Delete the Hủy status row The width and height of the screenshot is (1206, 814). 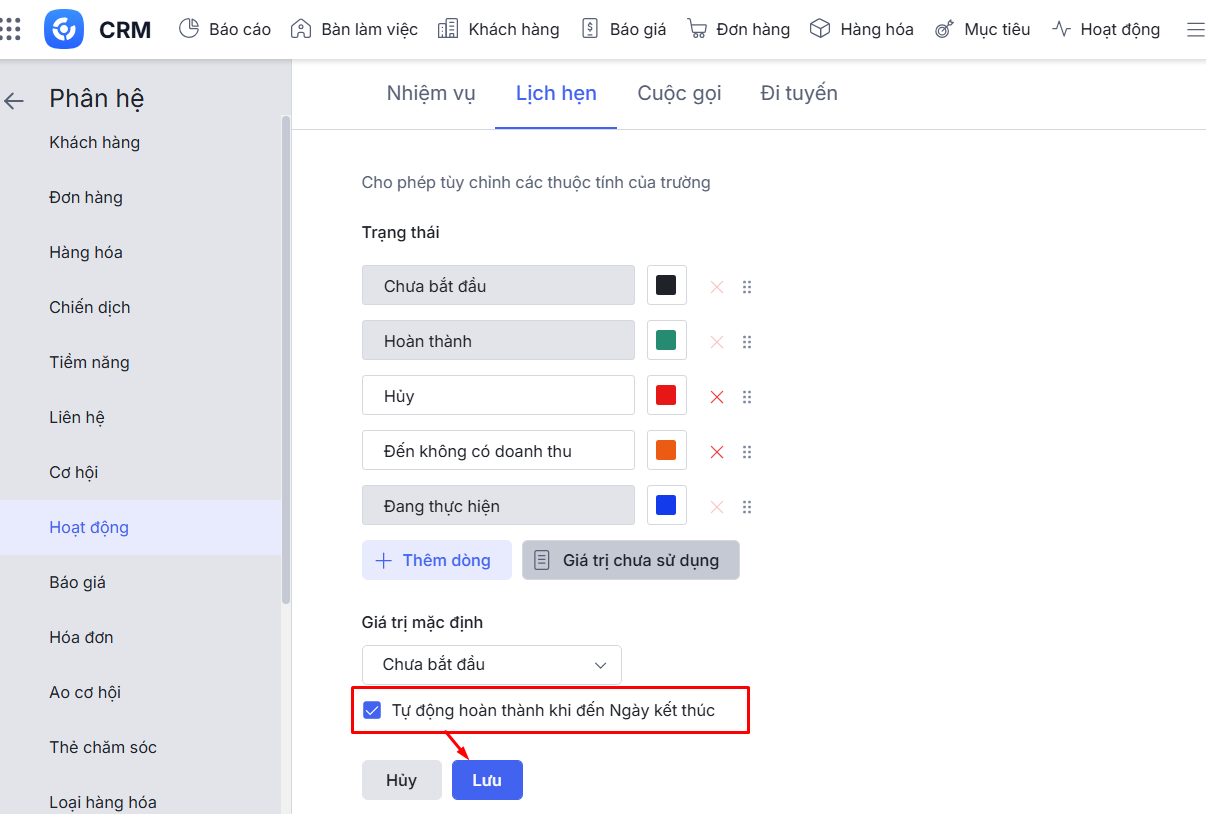pos(716,397)
